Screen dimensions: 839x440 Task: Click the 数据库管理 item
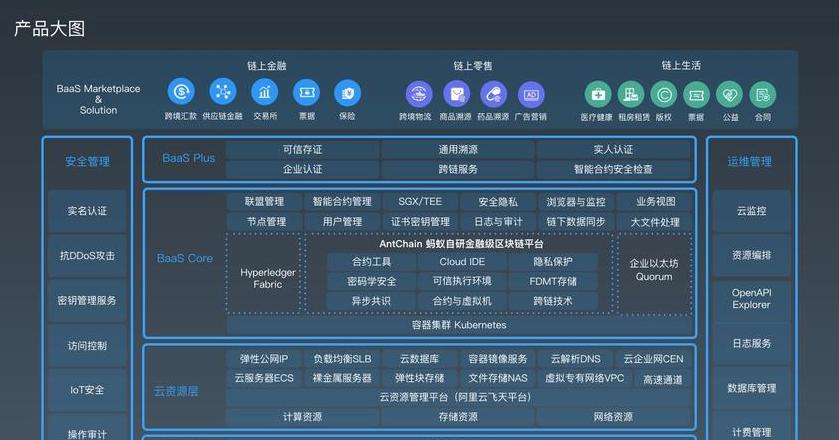point(751,388)
